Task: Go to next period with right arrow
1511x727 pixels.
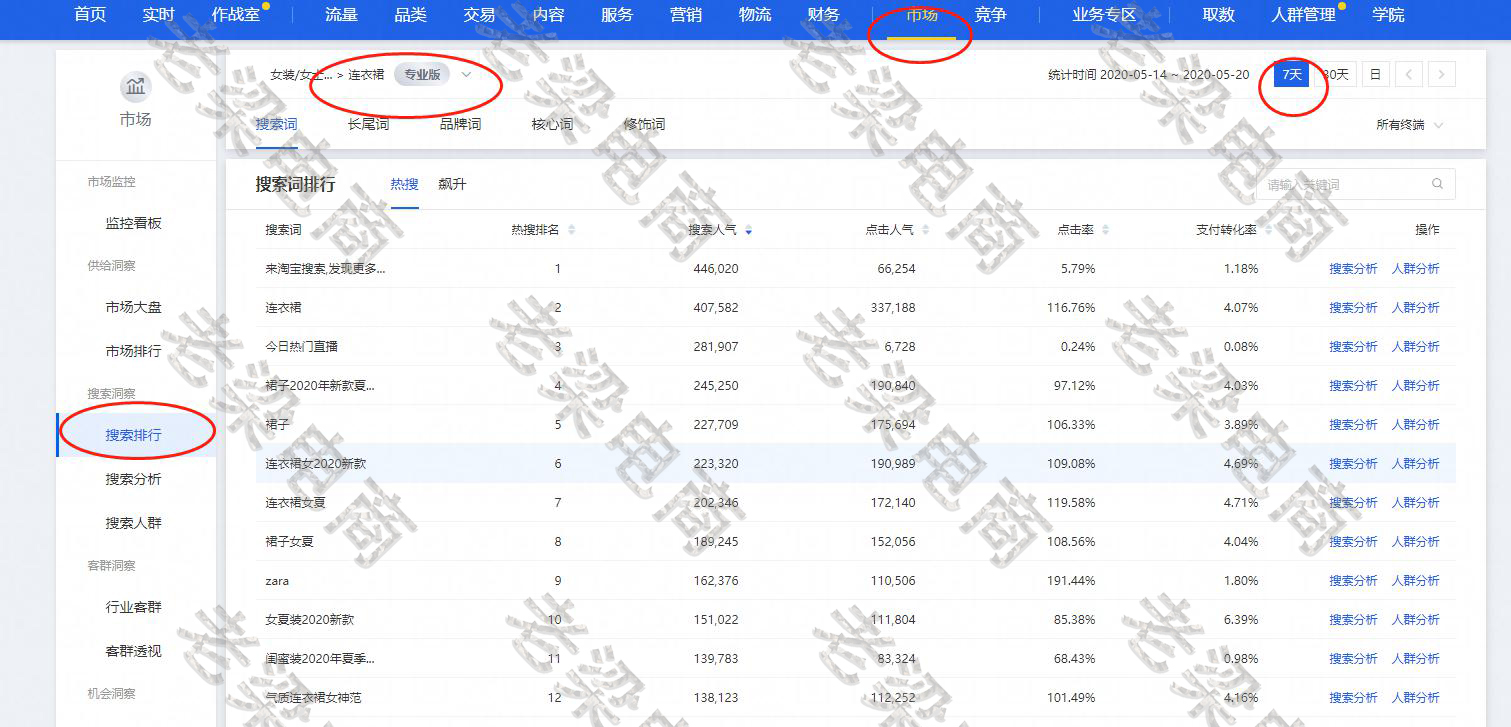Action: [1441, 74]
